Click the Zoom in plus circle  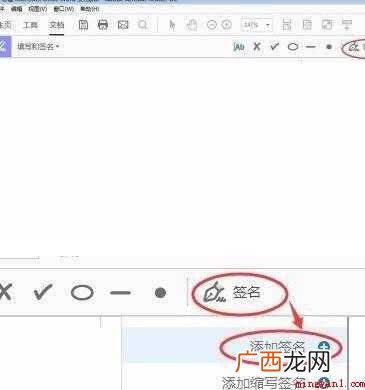tap(227, 25)
